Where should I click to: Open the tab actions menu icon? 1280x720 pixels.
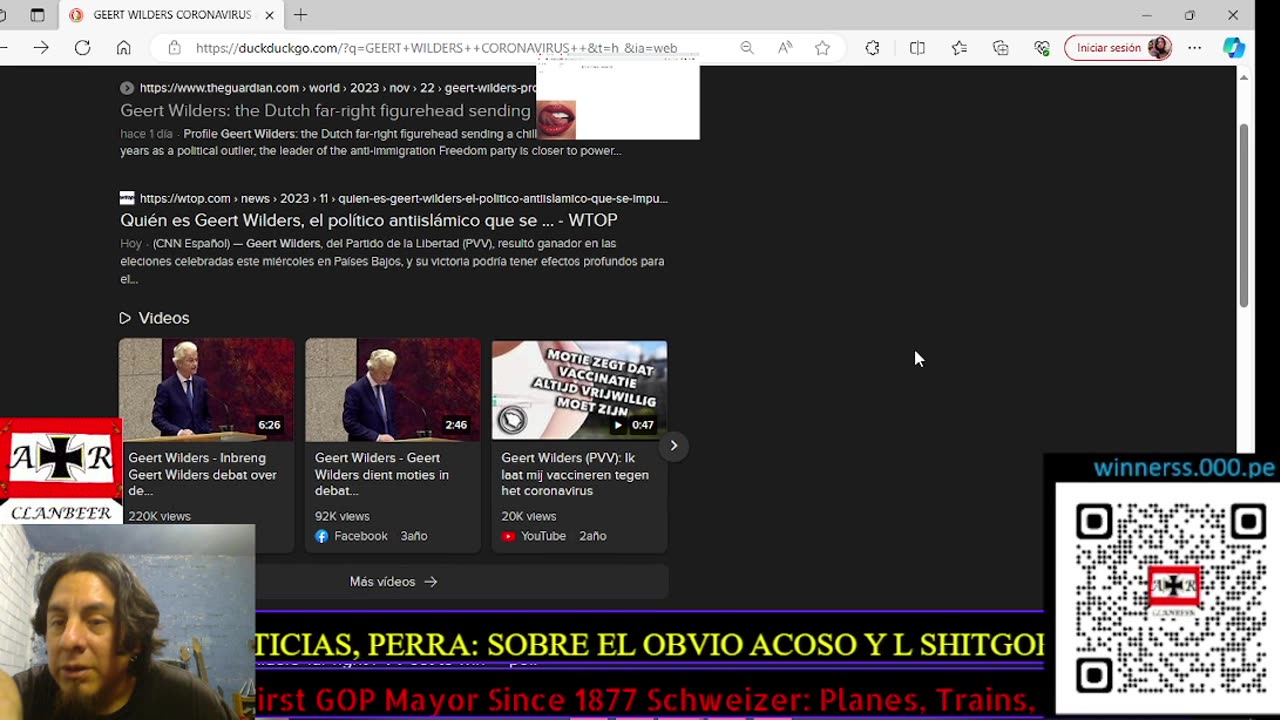point(37,15)
